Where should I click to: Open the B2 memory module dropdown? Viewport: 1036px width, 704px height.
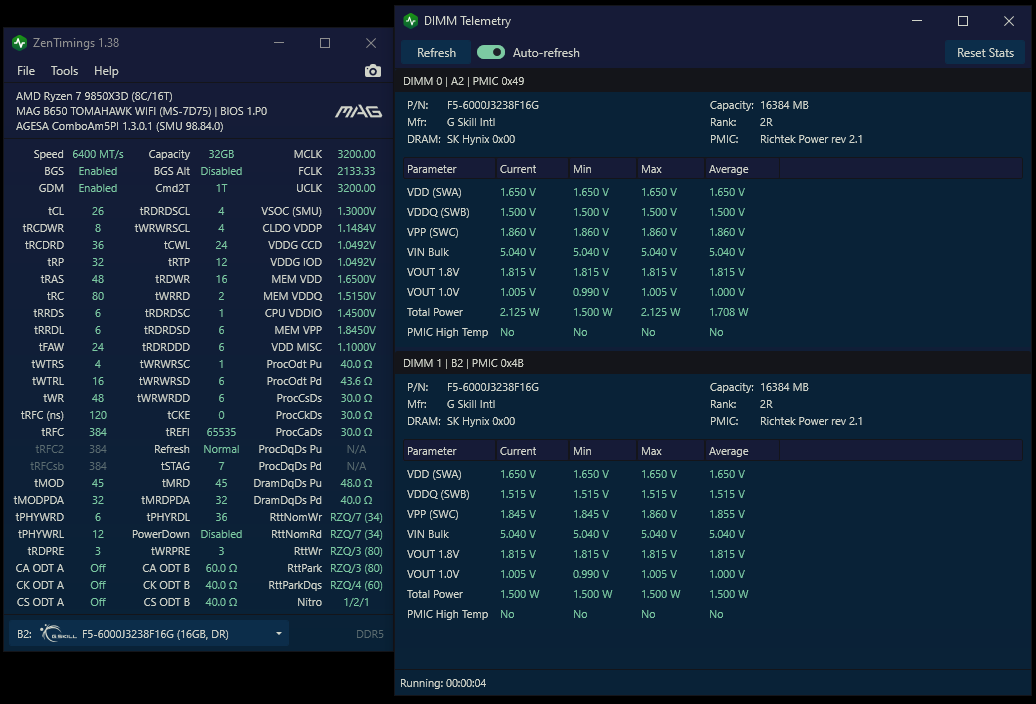point(149,634)
